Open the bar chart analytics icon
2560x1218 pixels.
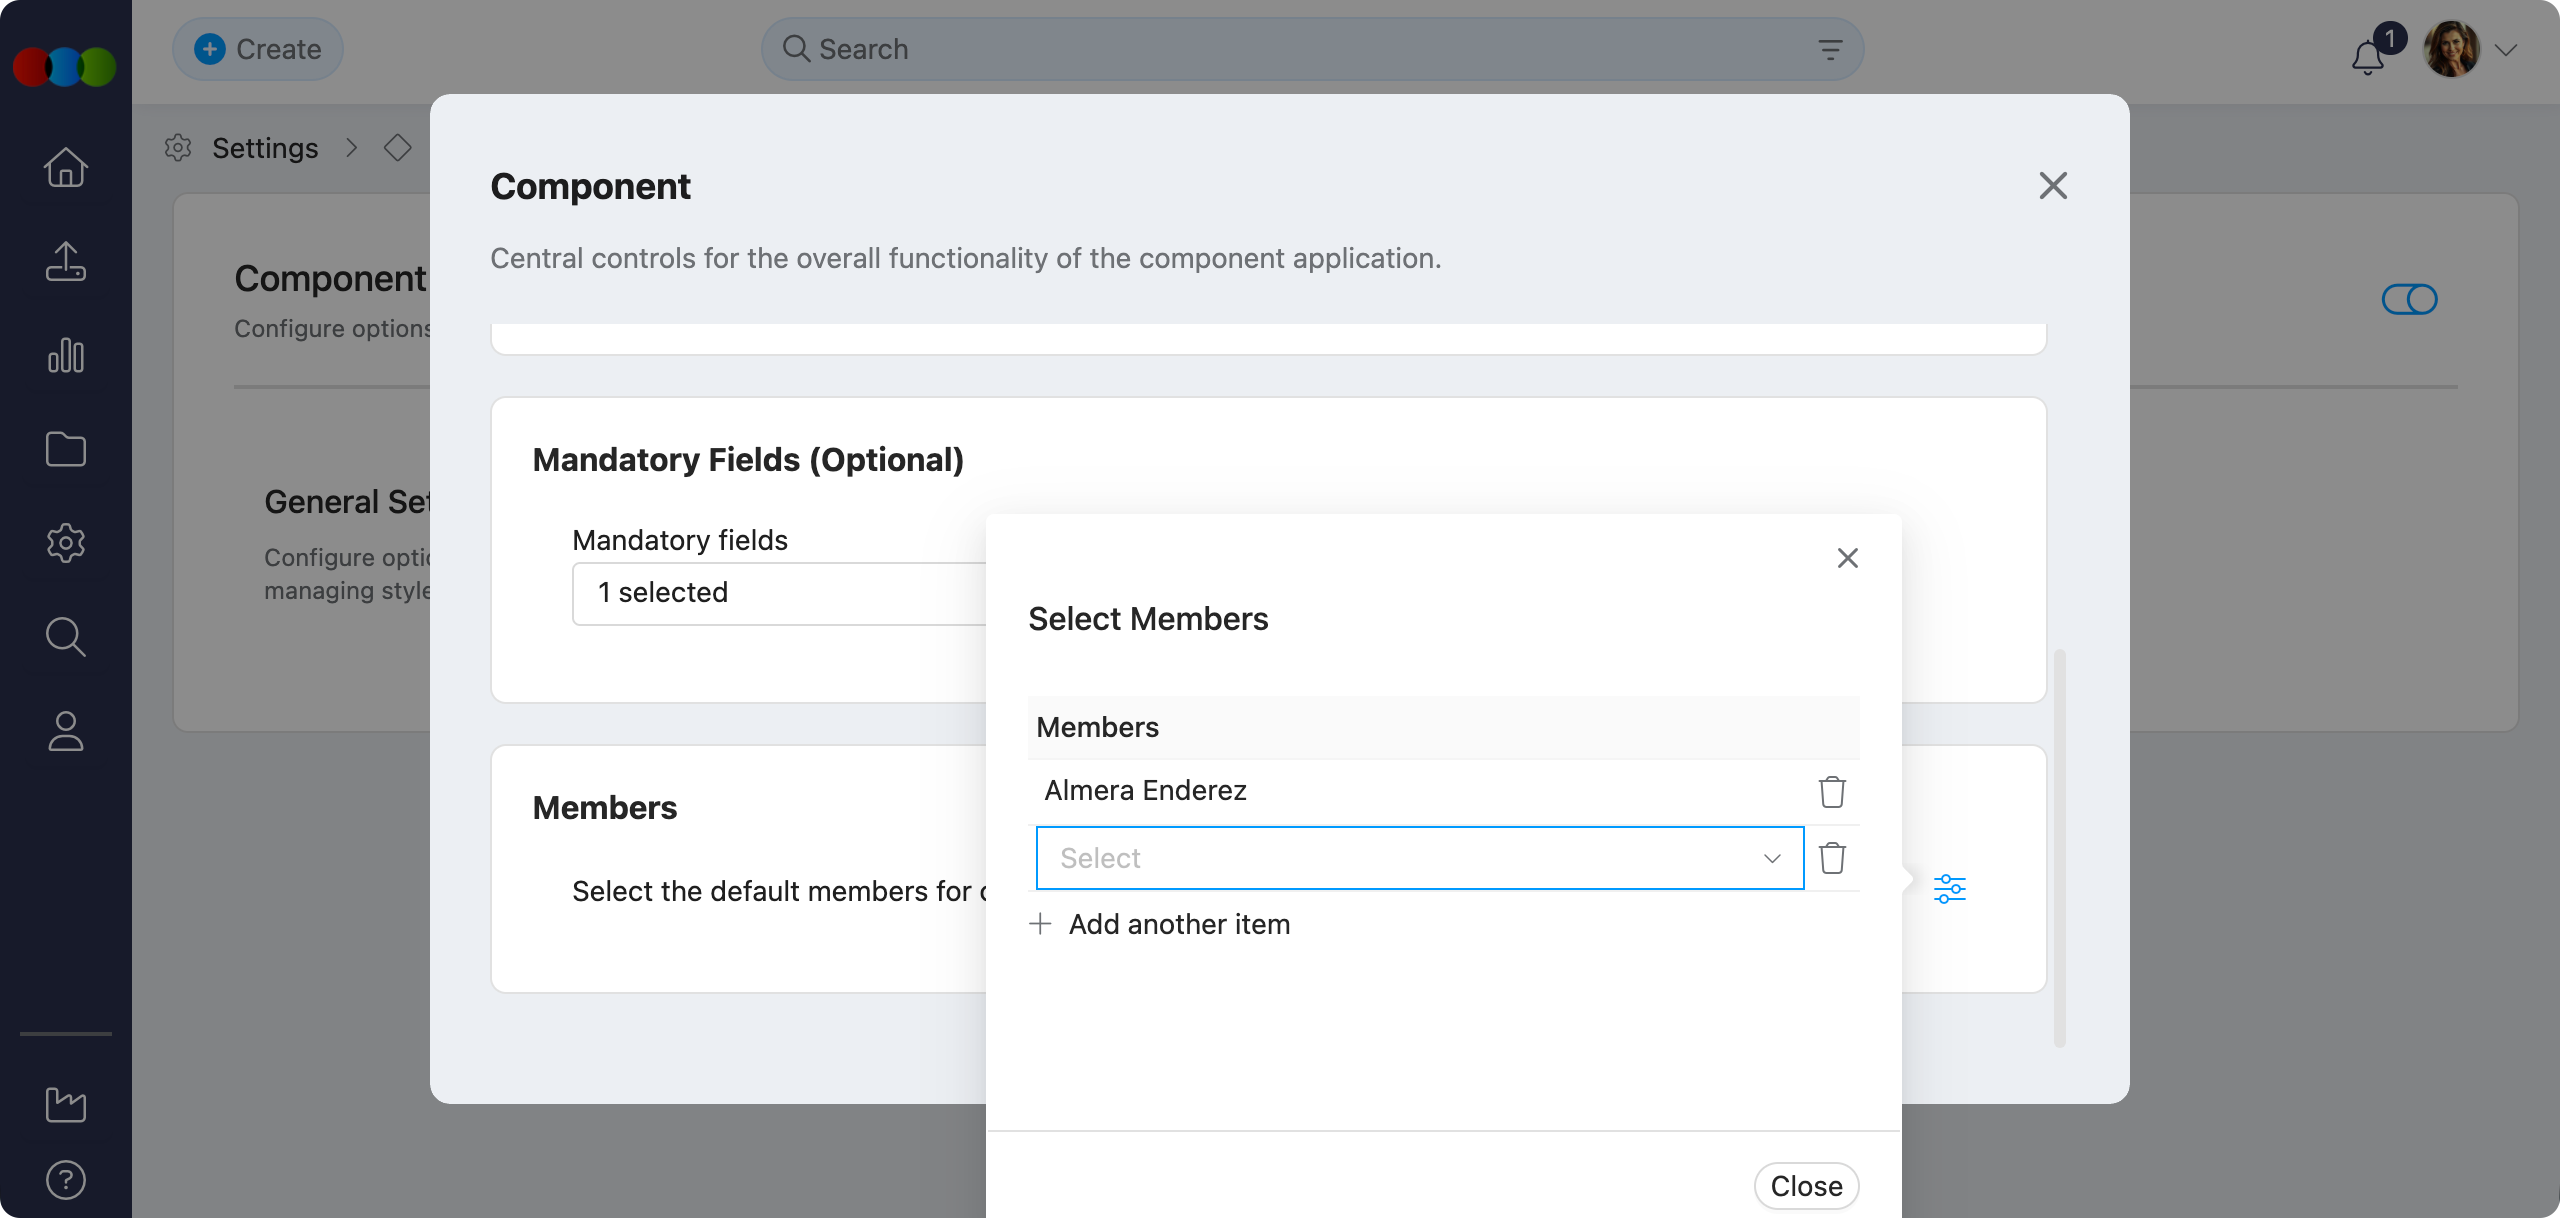pyautogui.click(x=66, y=355)
